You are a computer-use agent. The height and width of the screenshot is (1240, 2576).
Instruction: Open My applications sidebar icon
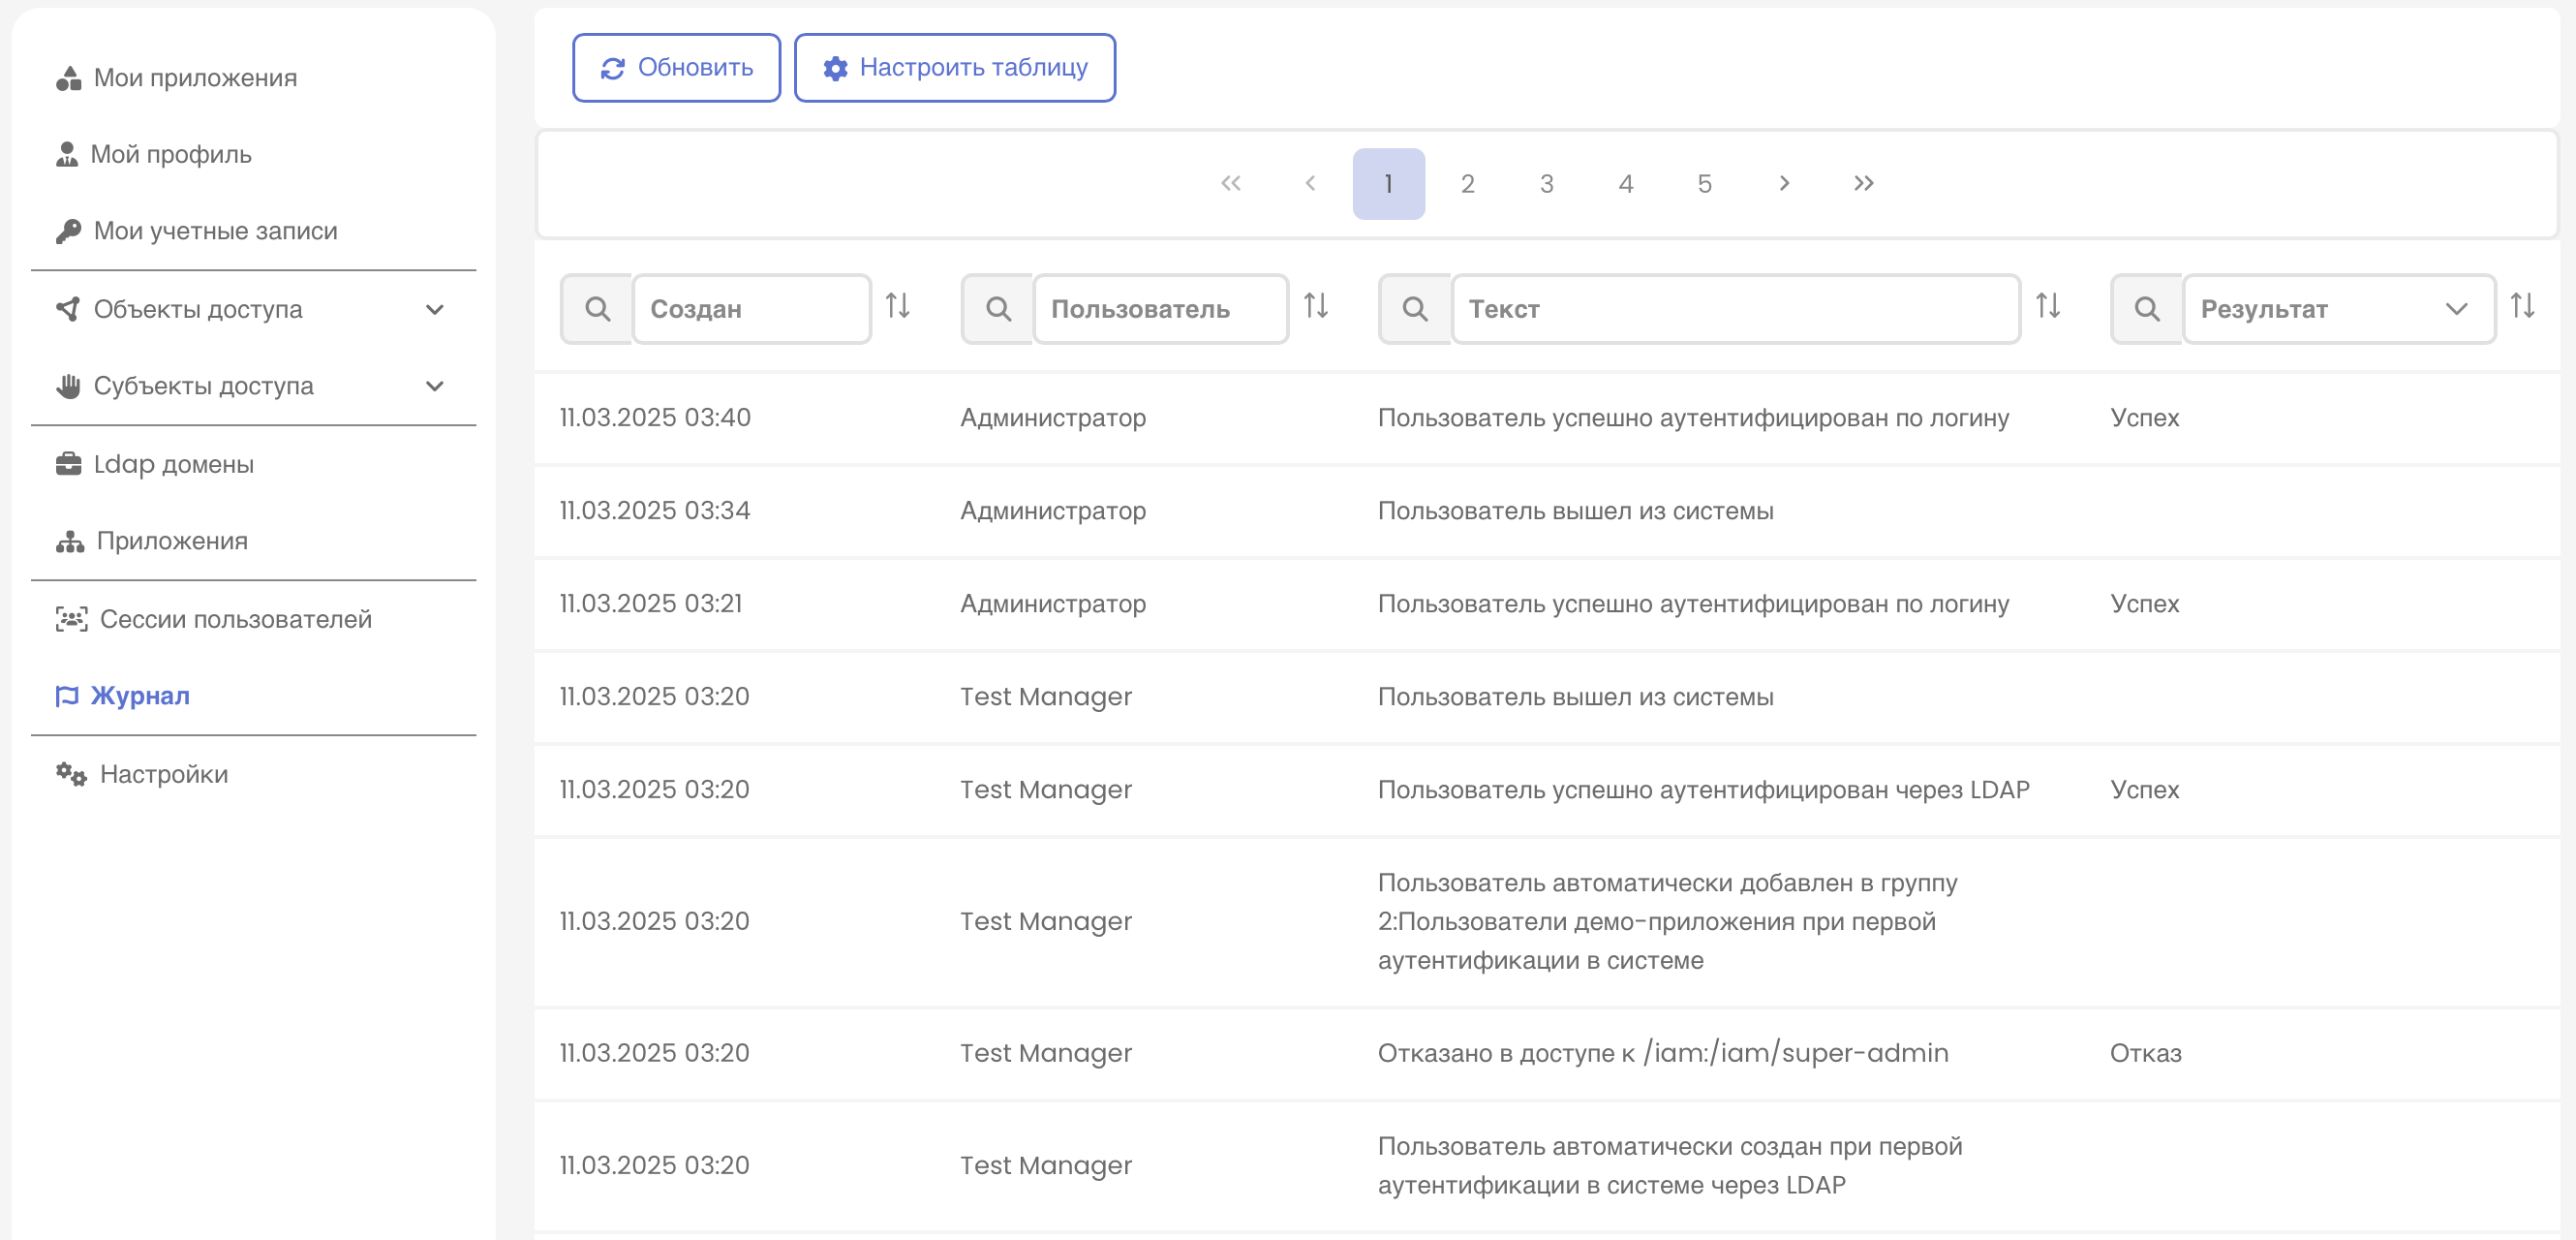68,78
